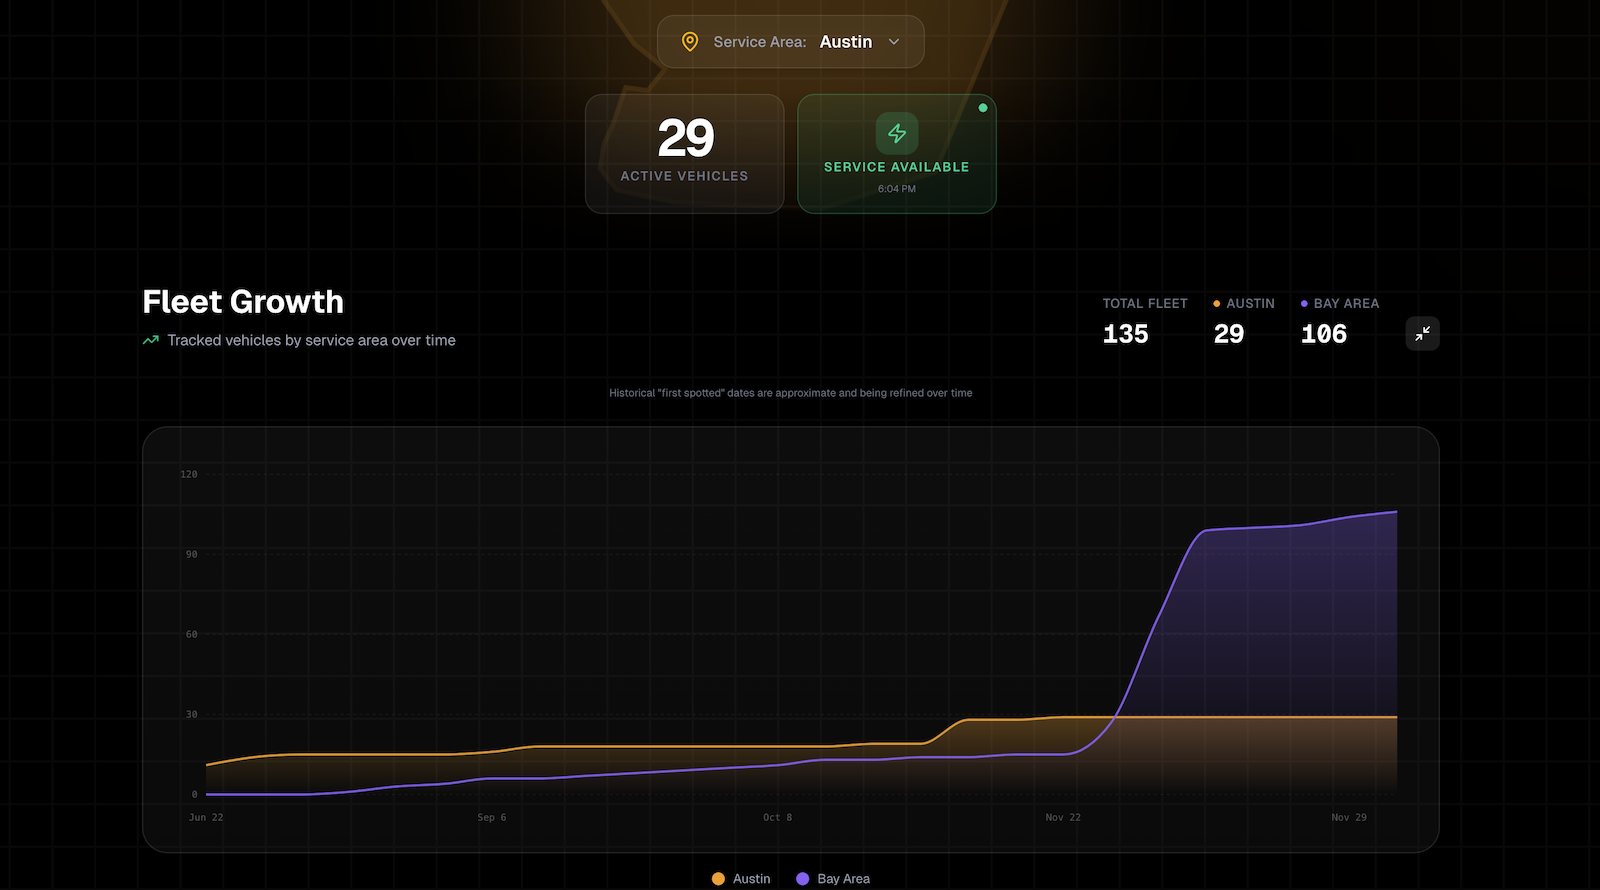Image resolution: width=1600 pixels, height=890 pixels.
Task: Click the green trend arrow icon under Fleet Growth
Action: [151, 340]
